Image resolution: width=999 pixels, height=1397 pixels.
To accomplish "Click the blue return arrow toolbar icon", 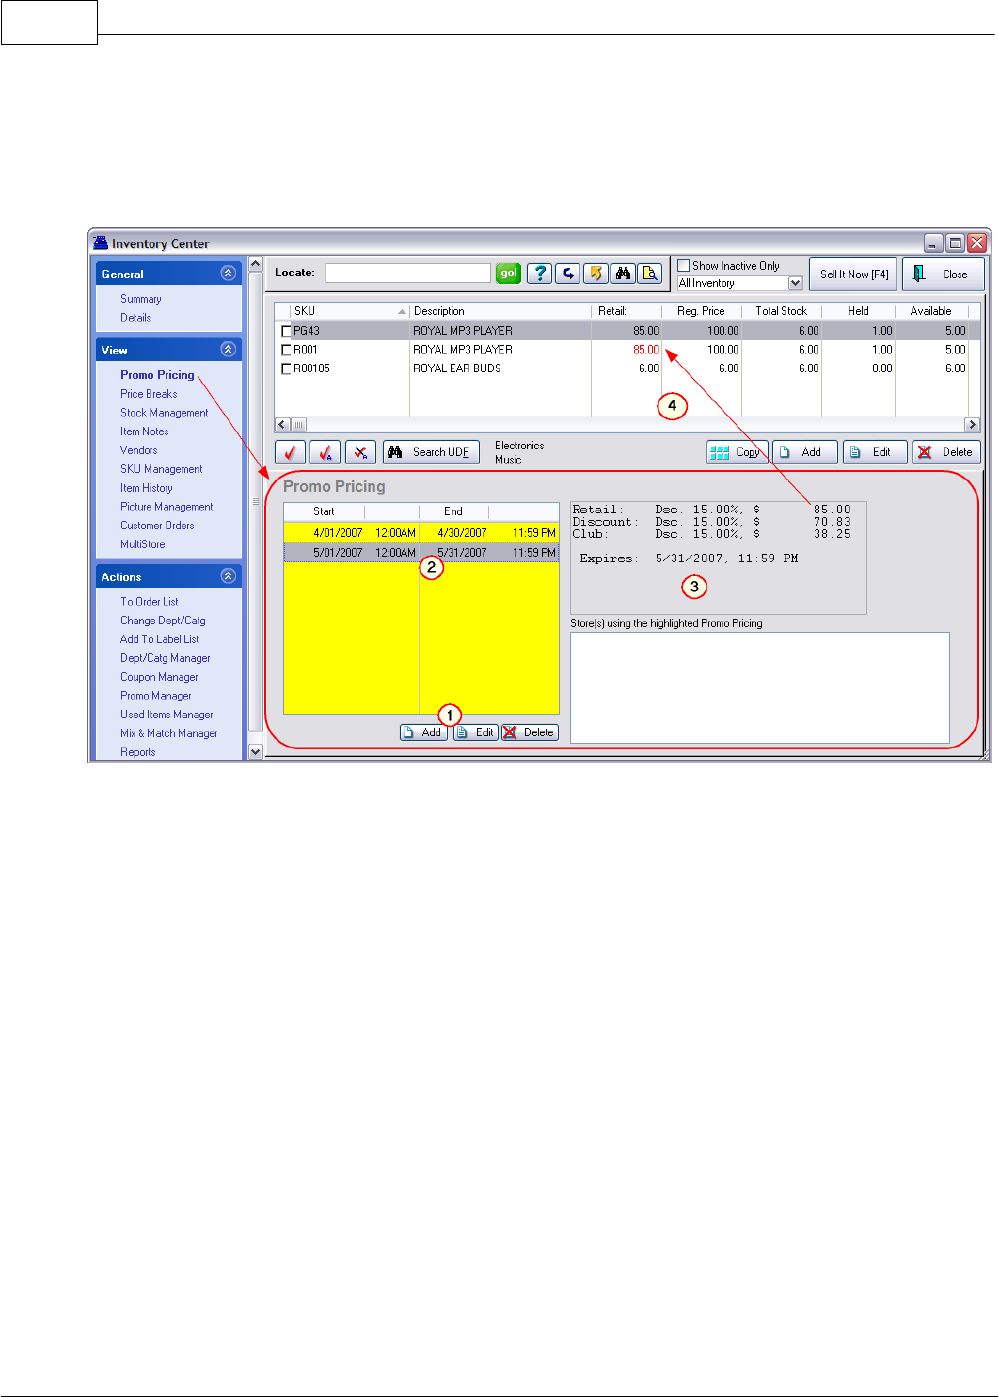I will [x=568, y=273].
